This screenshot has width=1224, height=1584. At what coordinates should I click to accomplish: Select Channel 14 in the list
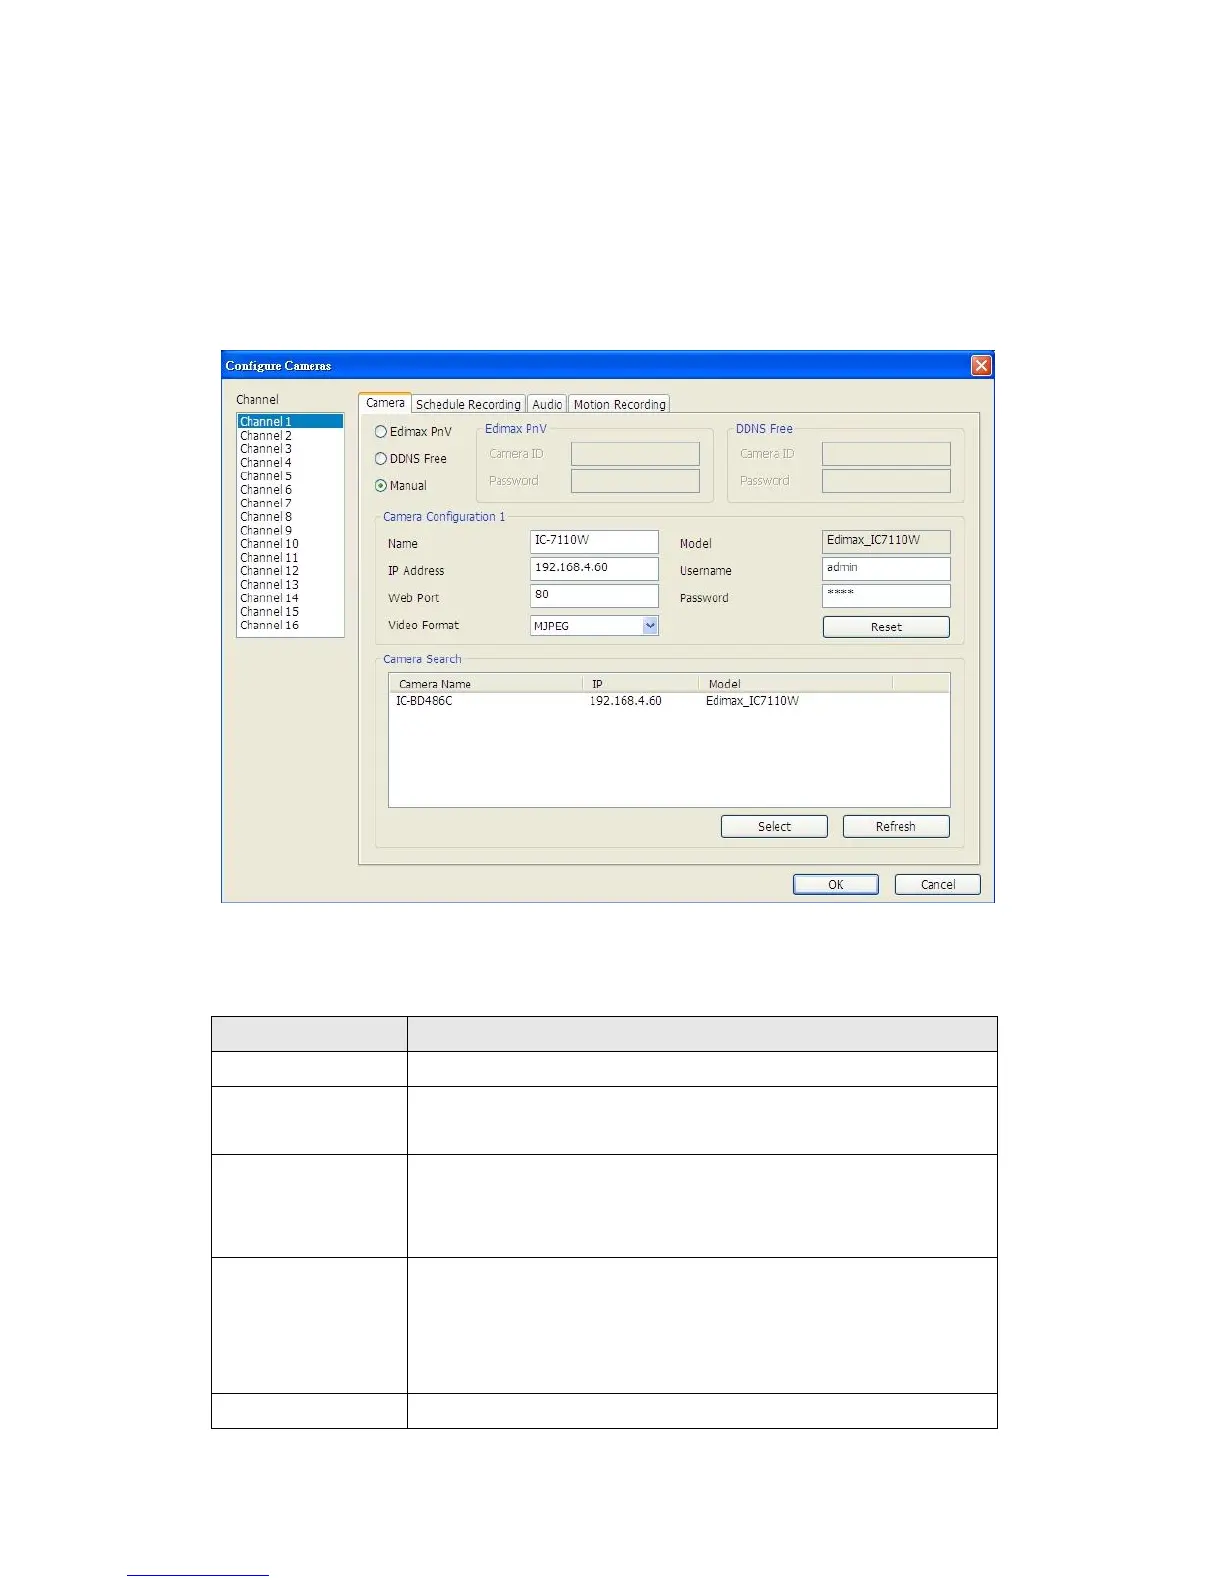click(x=290, y=598)
